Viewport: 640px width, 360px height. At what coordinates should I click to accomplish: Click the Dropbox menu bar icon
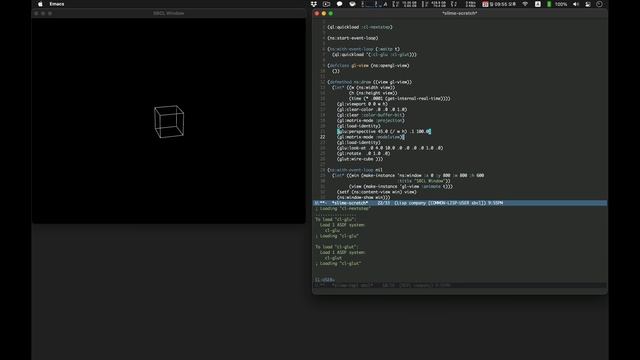(x=313, y=4)
